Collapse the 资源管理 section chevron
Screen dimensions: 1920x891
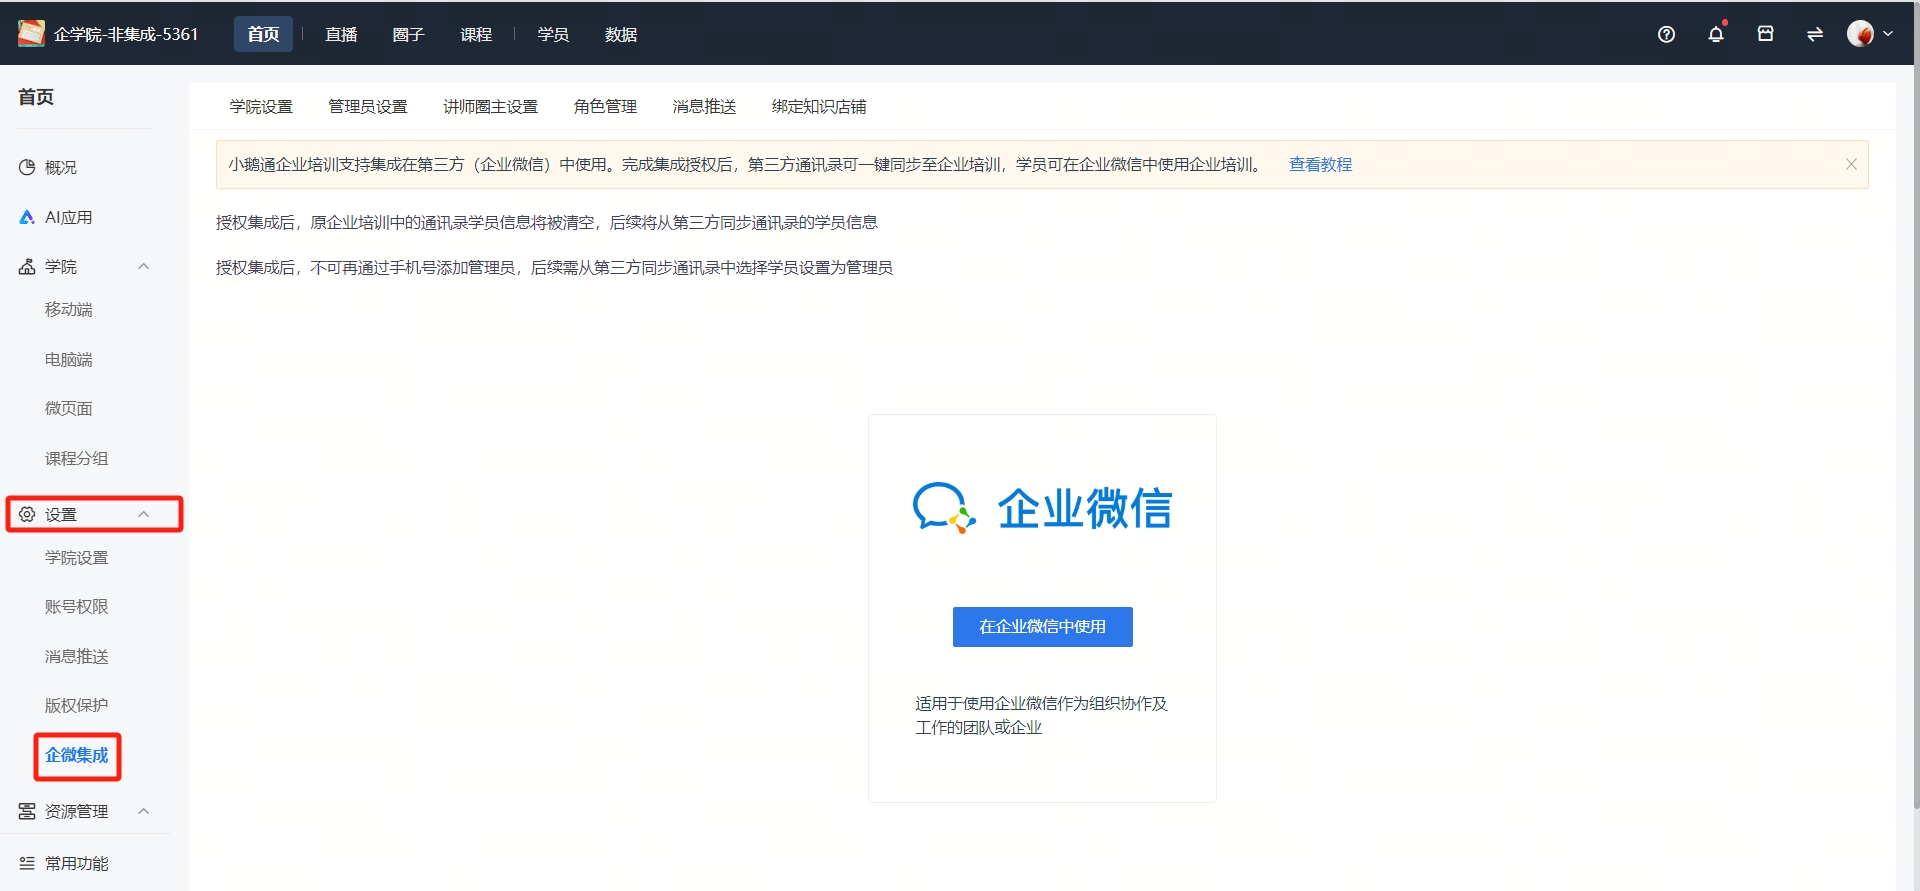click(x=143, y=811)
